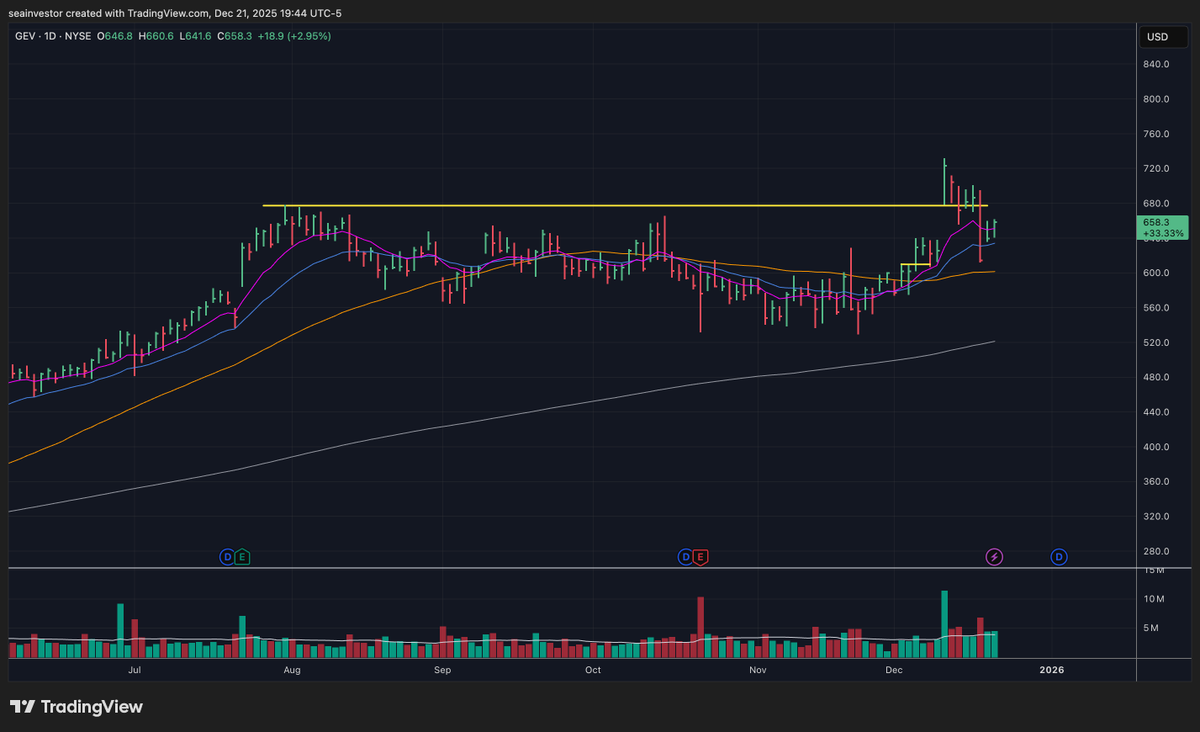Click the Nov label on time axis
Image resolution: width=1200 pixels, height=732 pixels.
(758, 670)
